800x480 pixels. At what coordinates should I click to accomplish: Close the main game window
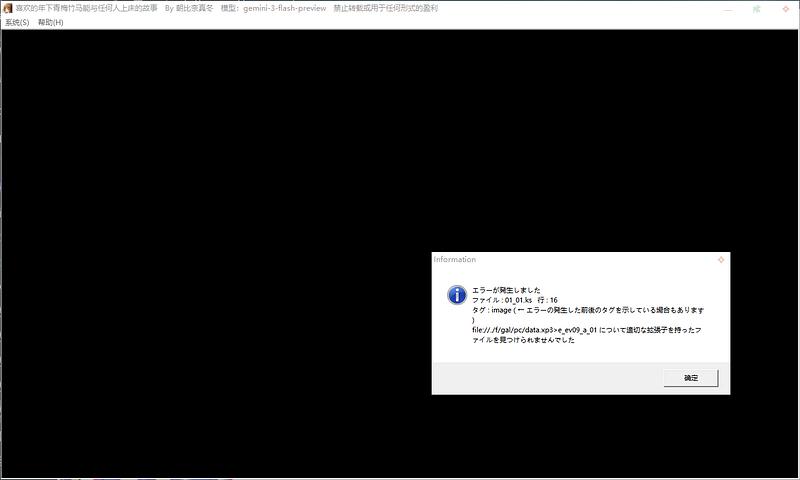pos(786,8)
